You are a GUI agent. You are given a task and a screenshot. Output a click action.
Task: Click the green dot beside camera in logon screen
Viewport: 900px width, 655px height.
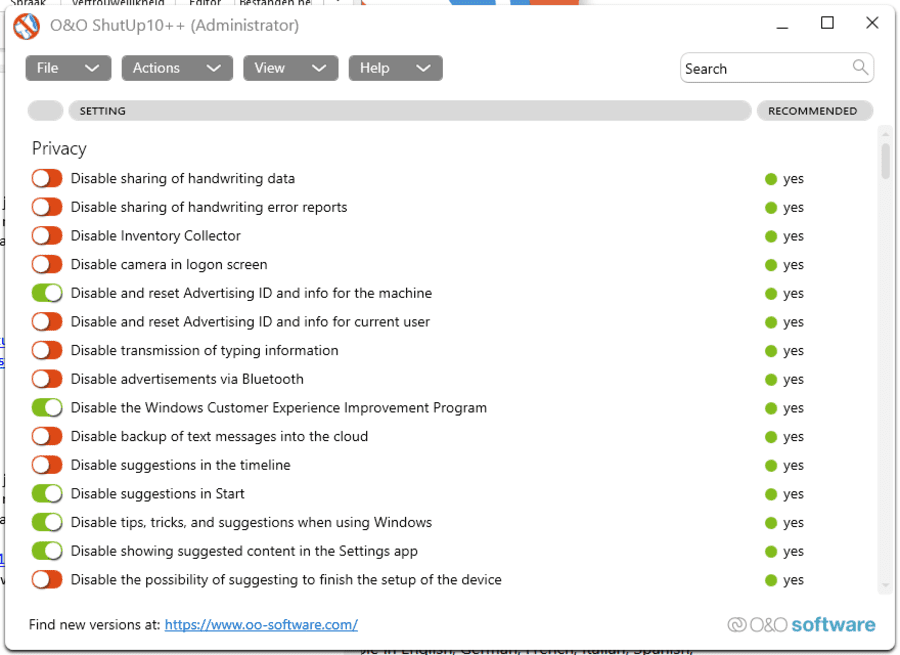(771, 265)
